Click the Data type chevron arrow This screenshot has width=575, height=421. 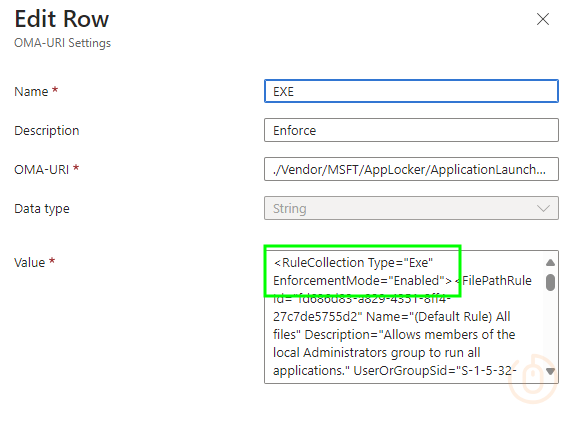point(543,208)
